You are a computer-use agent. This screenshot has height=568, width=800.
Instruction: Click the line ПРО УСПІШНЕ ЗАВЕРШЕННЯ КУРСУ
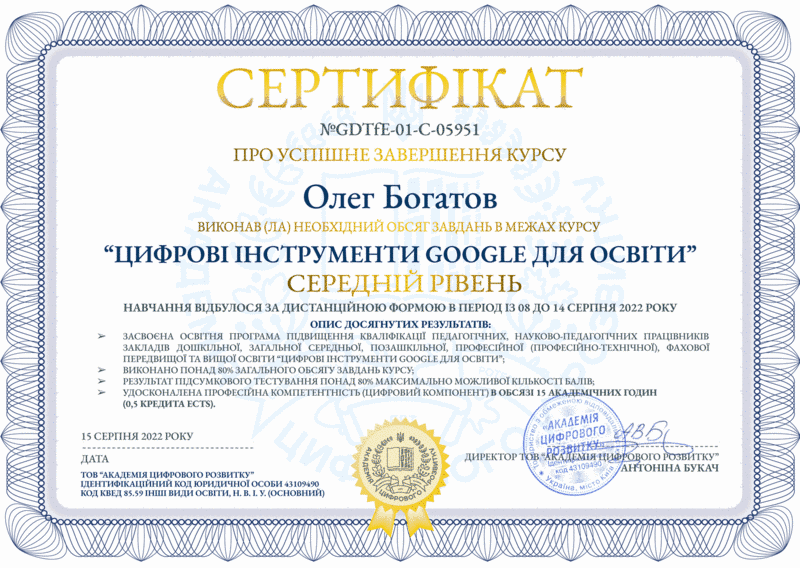pyautogui.click(x=399, y=155)
